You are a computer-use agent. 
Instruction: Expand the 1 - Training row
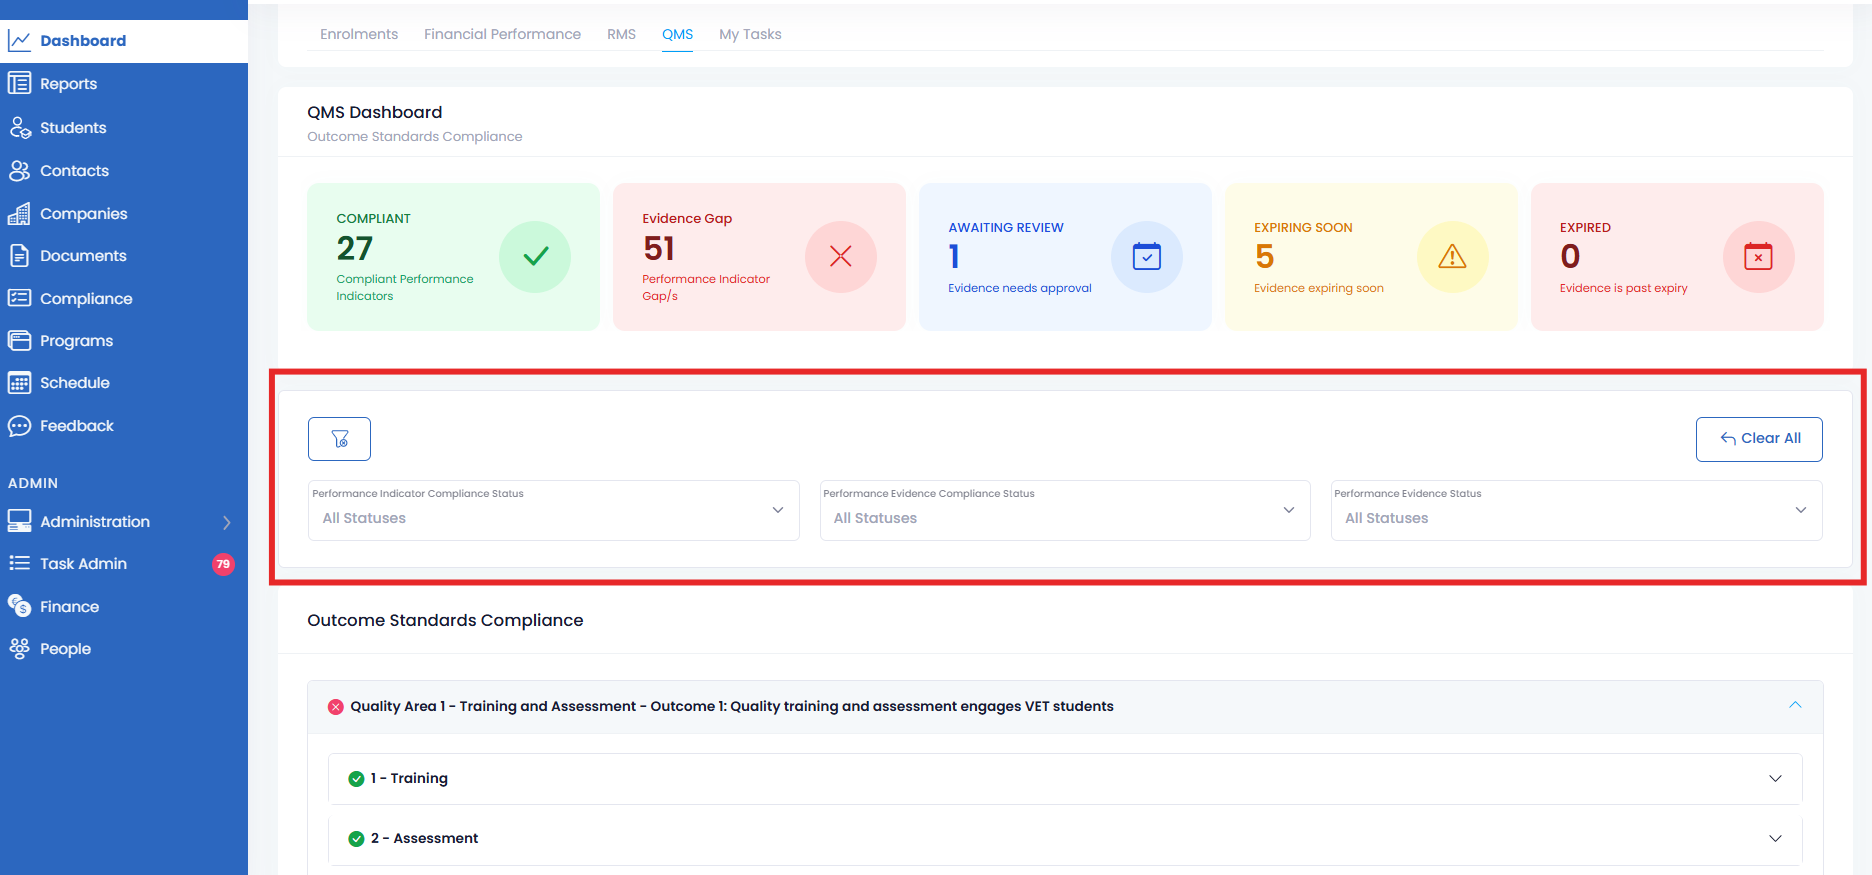point(1775,779)
